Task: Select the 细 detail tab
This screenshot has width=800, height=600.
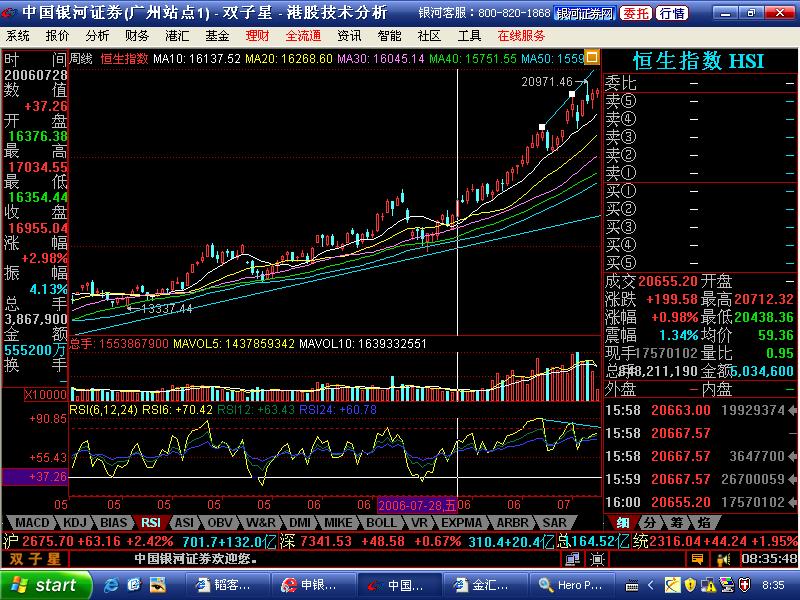Action: 622,522
